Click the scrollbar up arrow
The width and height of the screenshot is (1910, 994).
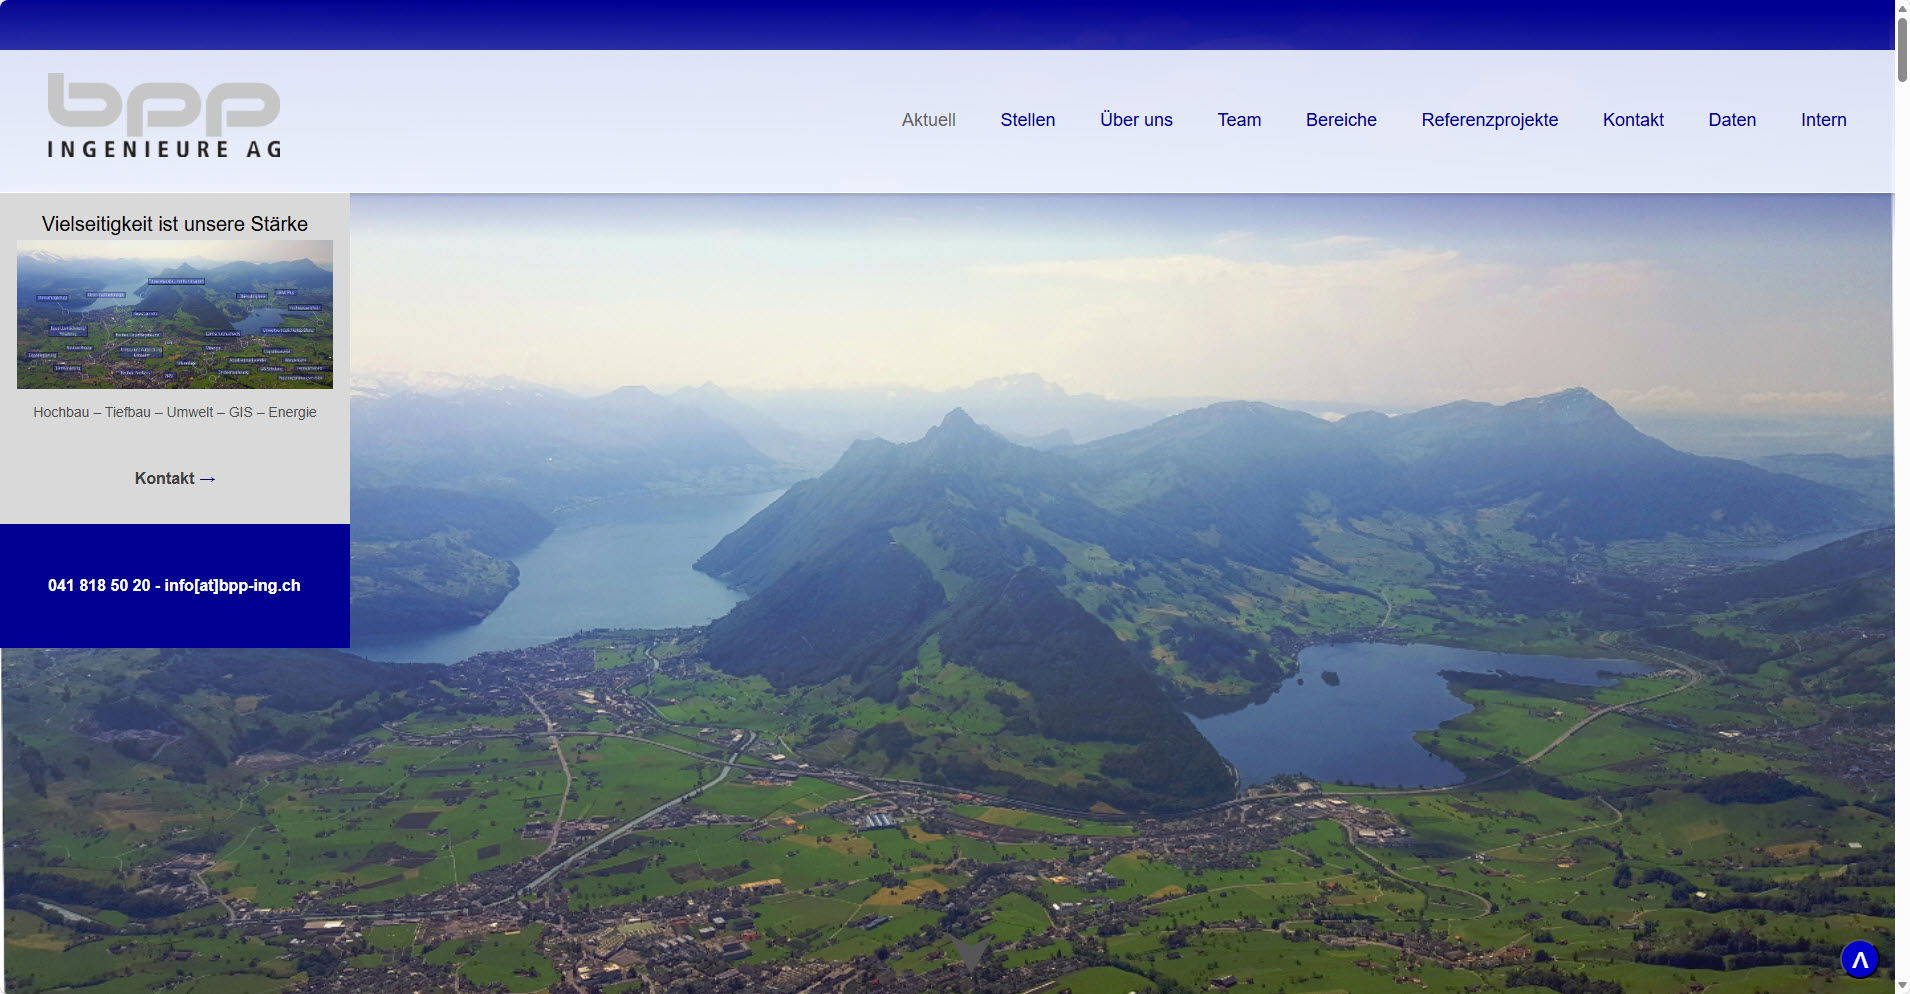pyautogui.click(x=1901, y=7)
